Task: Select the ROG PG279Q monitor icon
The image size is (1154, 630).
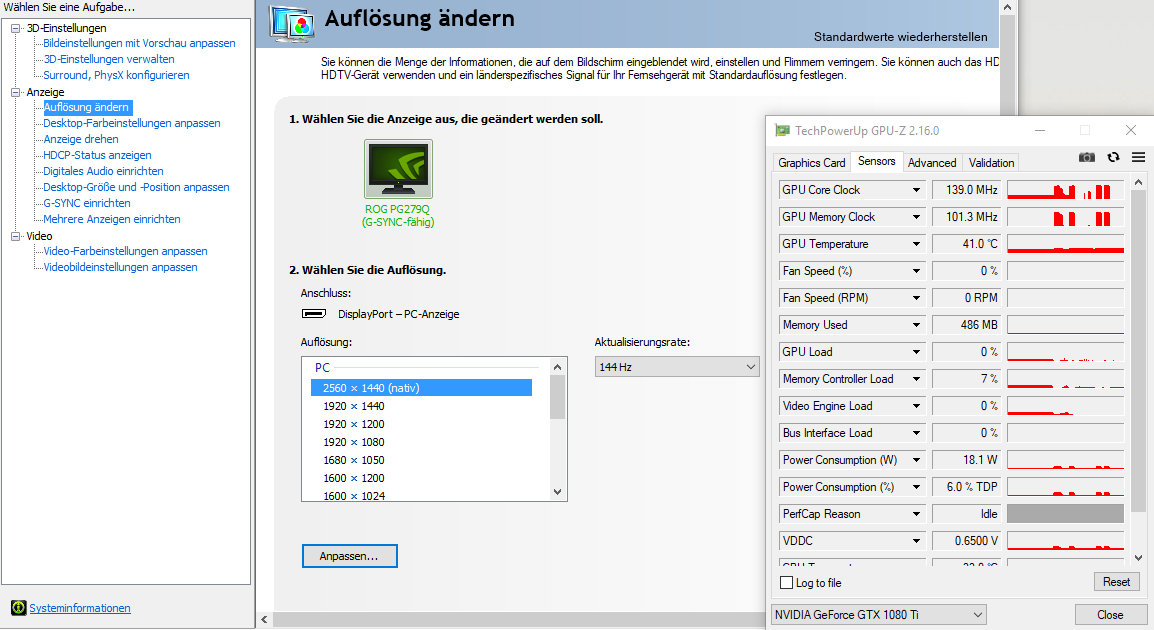Action: (398, 169)
